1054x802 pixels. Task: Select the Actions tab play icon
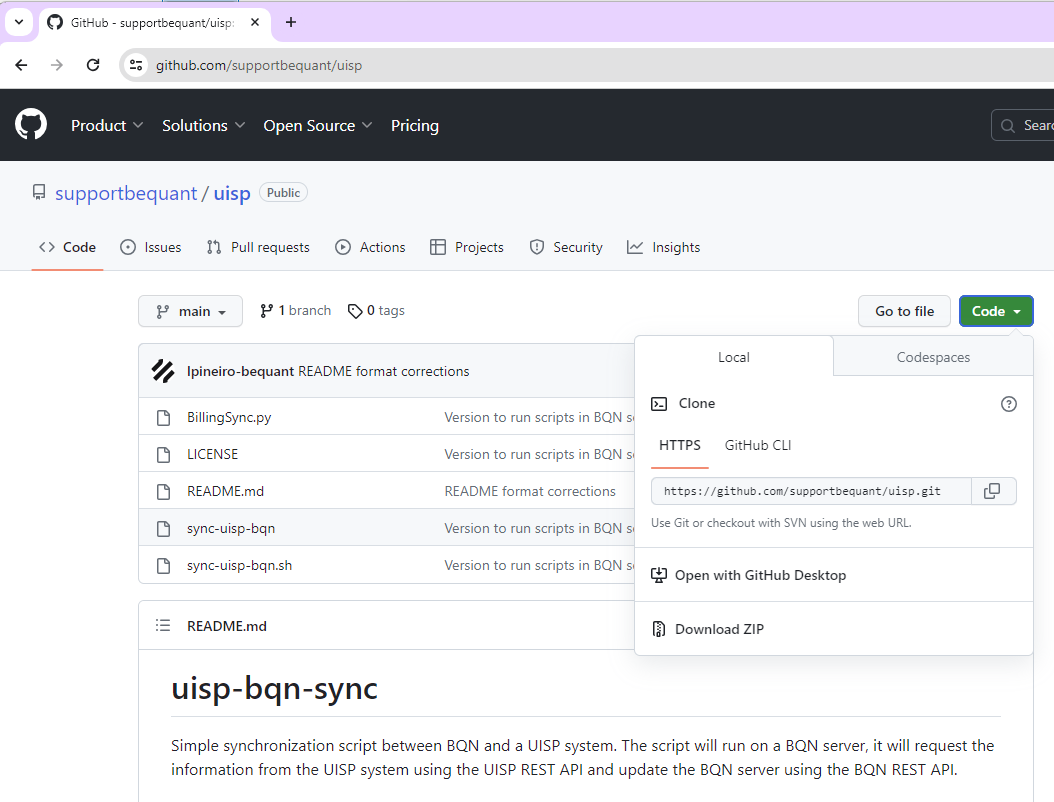[x=343, y=246]
